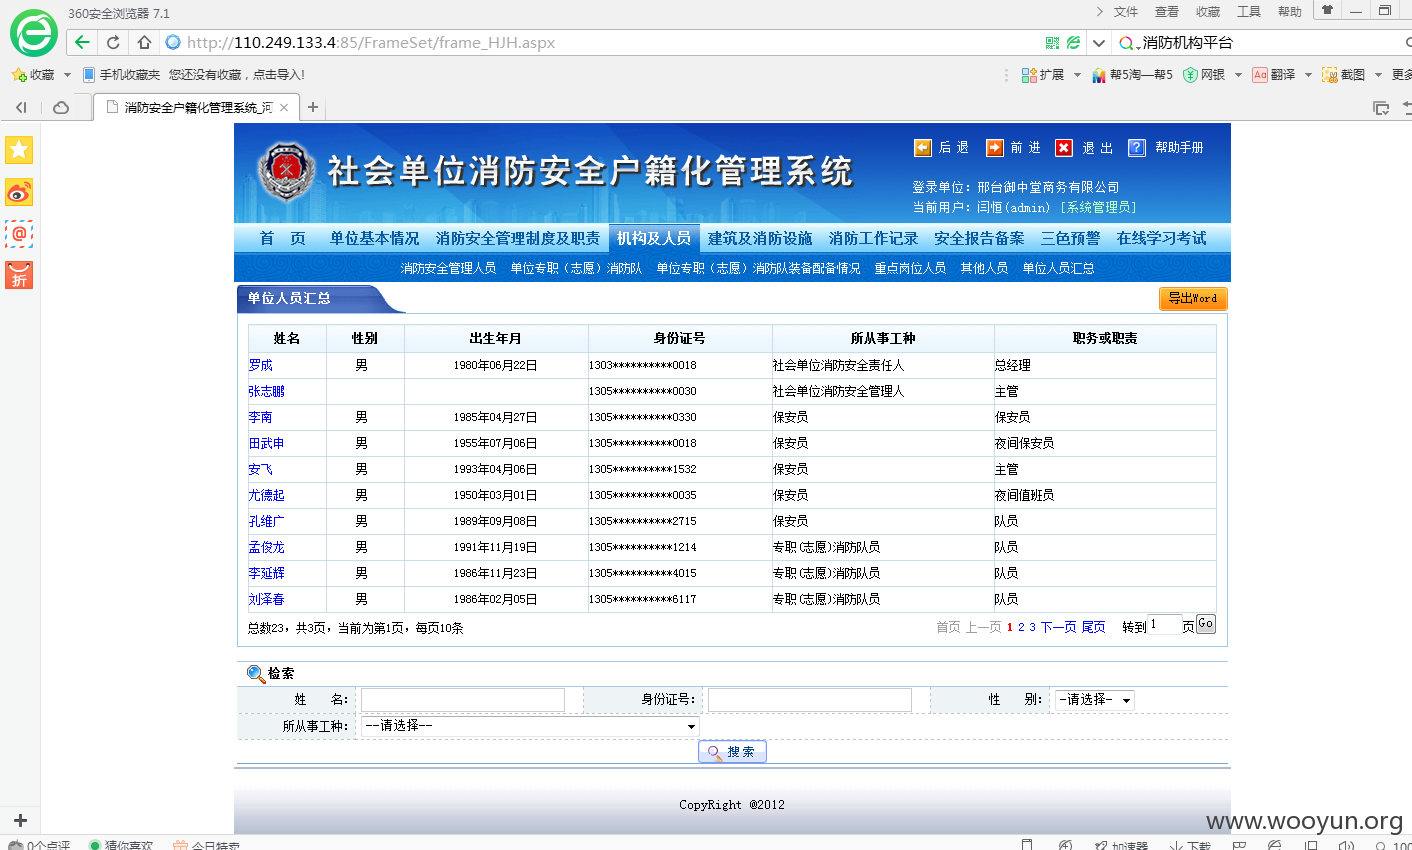The image size is (1412, 850).
Task: Click the cloud sync icon near tabs
Action: tap(61, 107)
